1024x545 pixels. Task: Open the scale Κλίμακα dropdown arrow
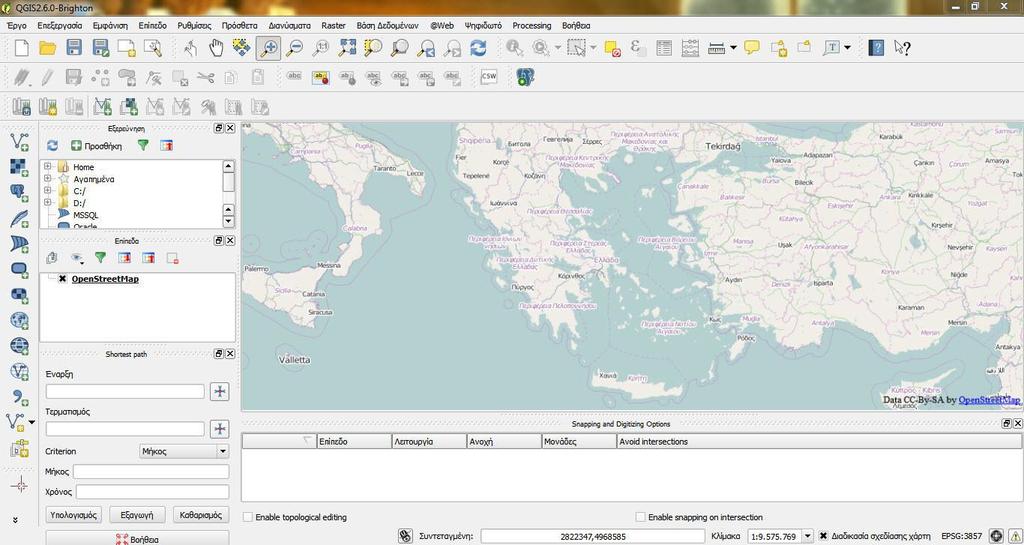pyautogui.click(x=807, y=536)
